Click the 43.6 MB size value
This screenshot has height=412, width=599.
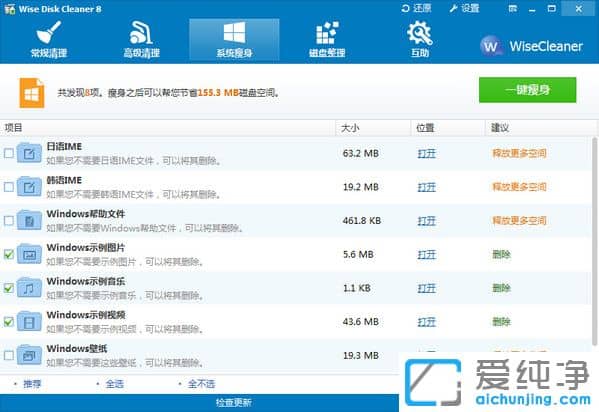(361, 321)
